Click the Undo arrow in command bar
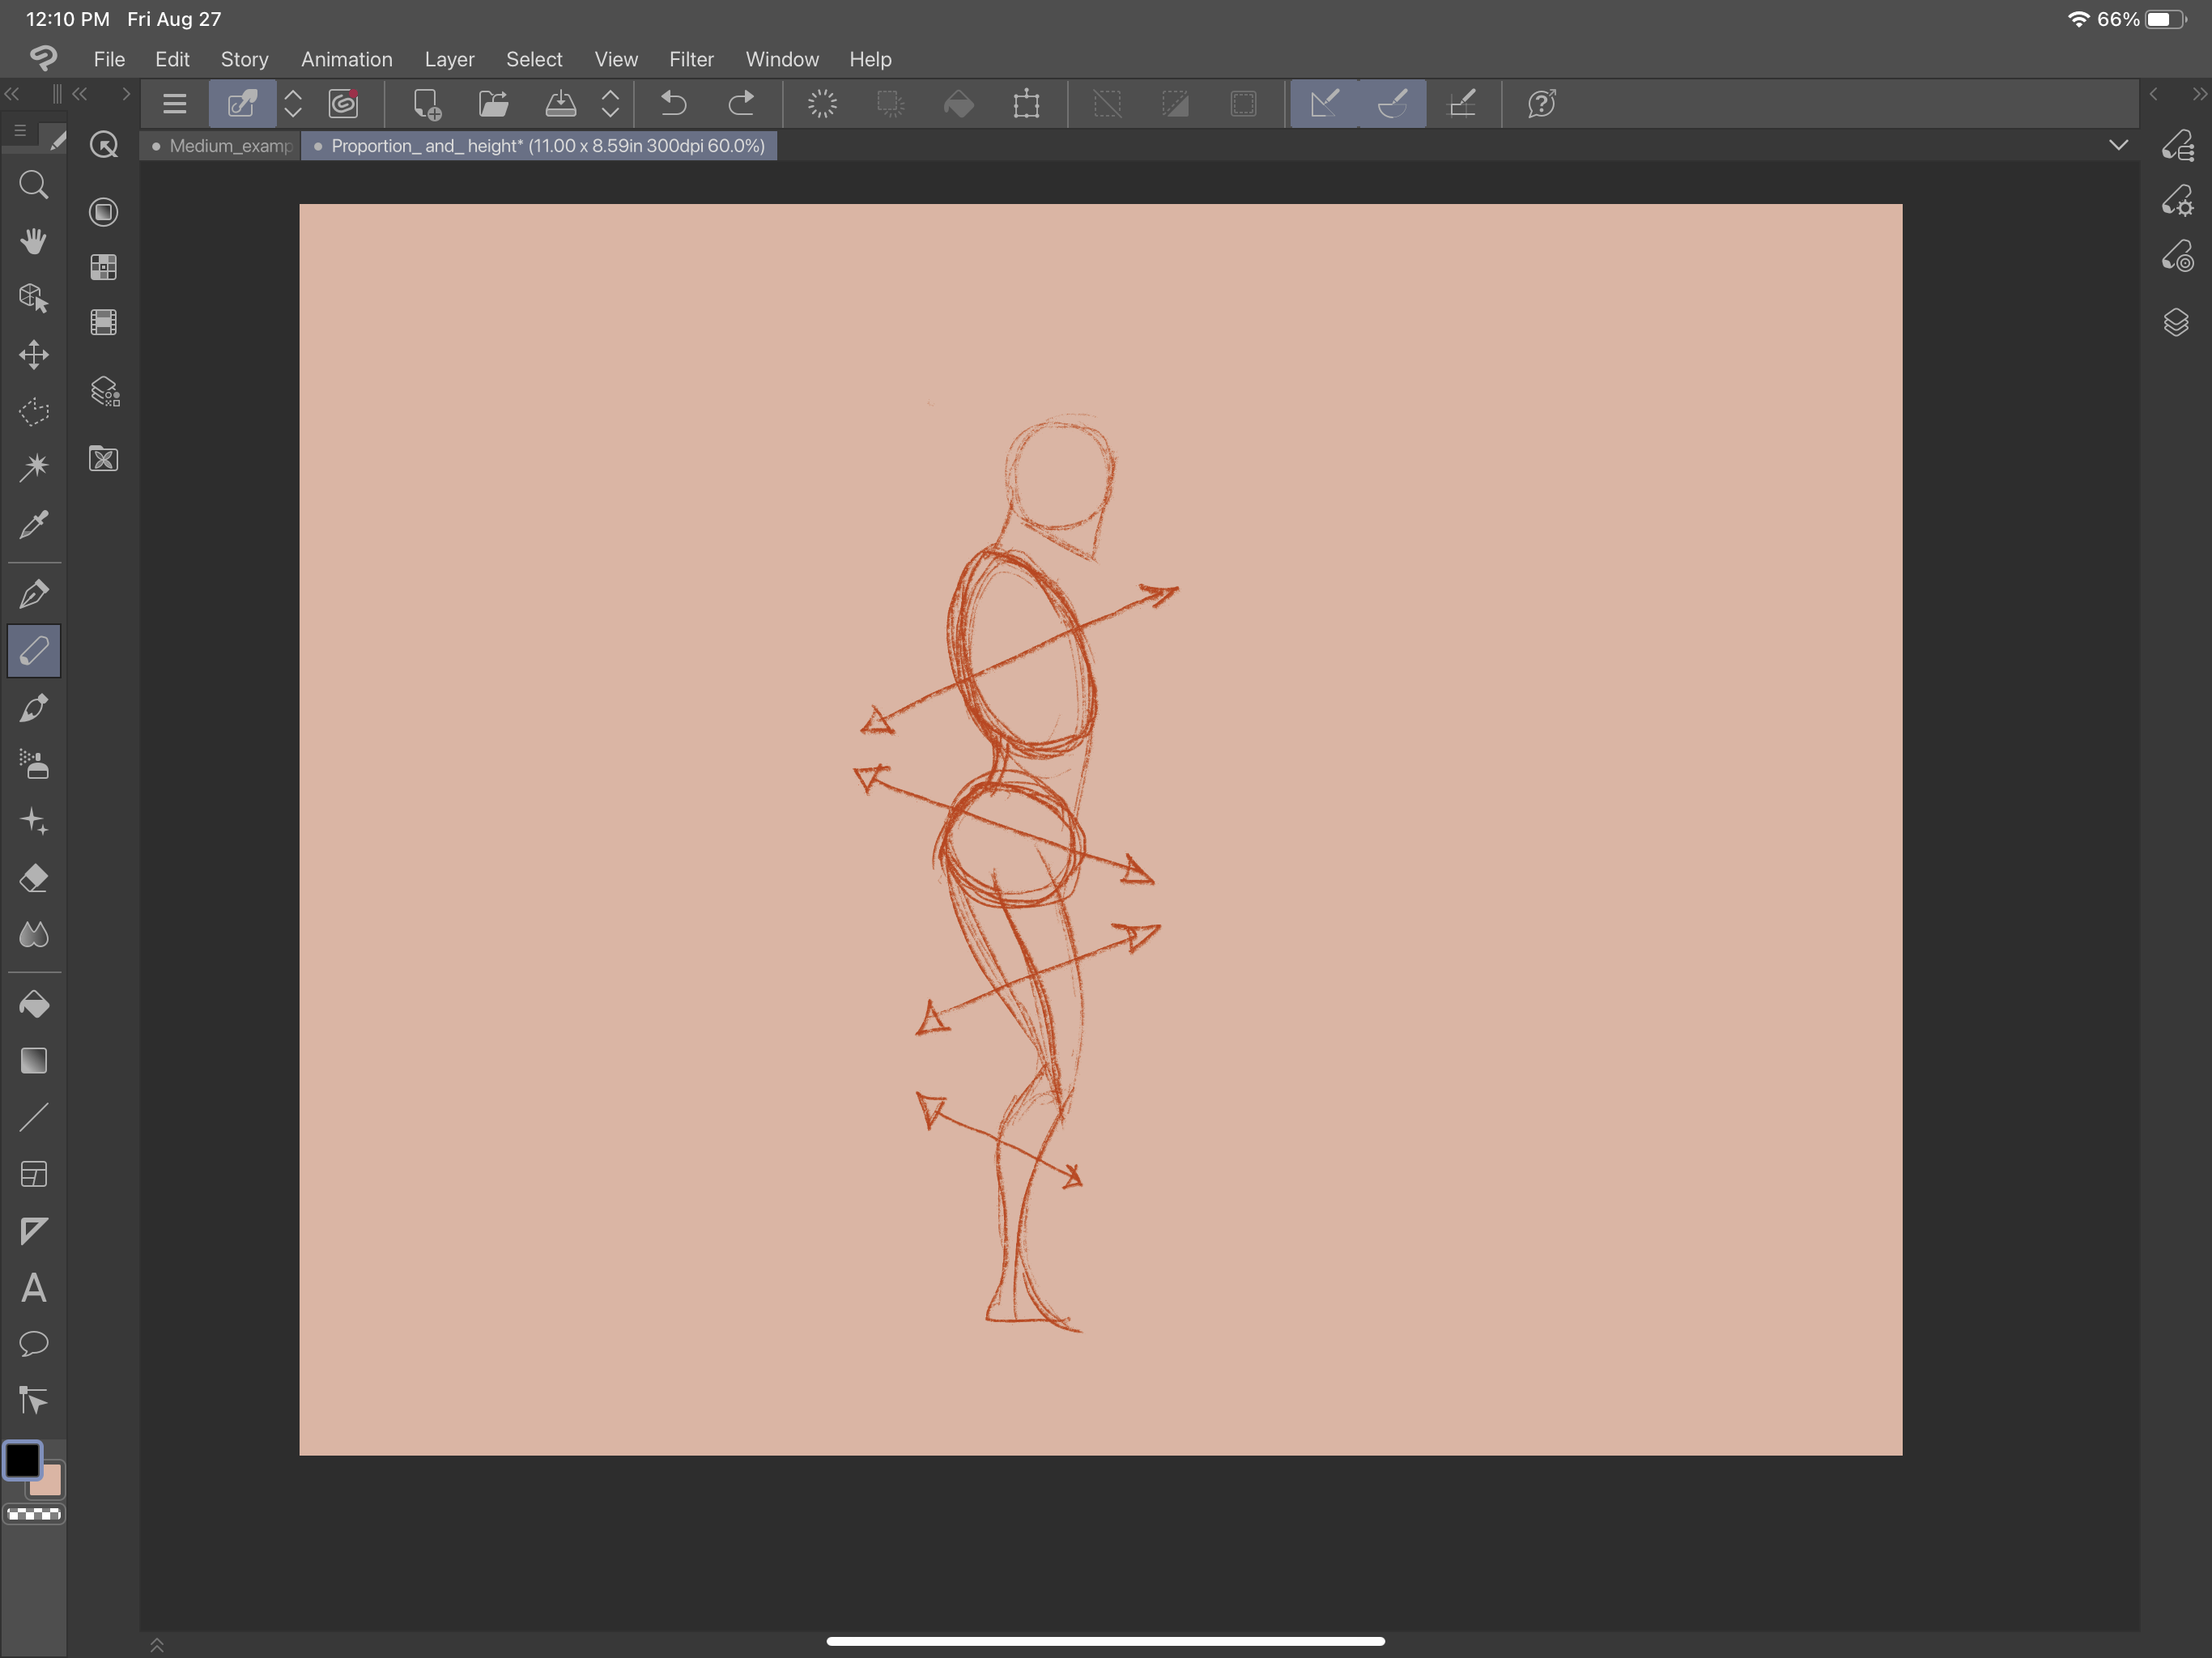The height and width of the screenshot is (1658, 2212). tap(674, 103)
